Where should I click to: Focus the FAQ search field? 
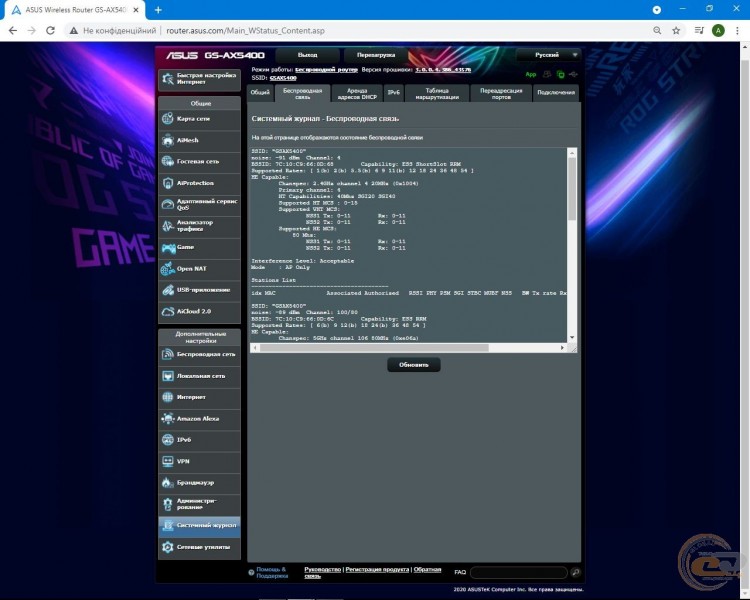point(519,572)
